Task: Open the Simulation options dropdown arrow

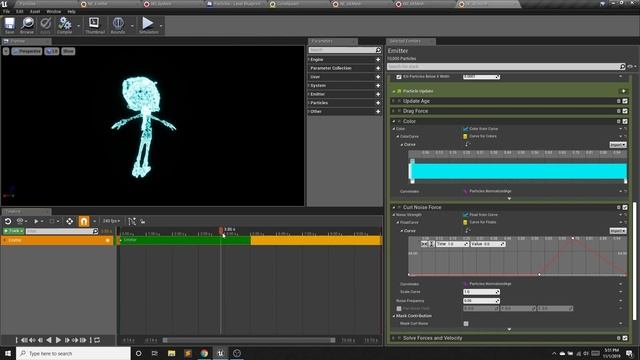Action: pos(161,26)
